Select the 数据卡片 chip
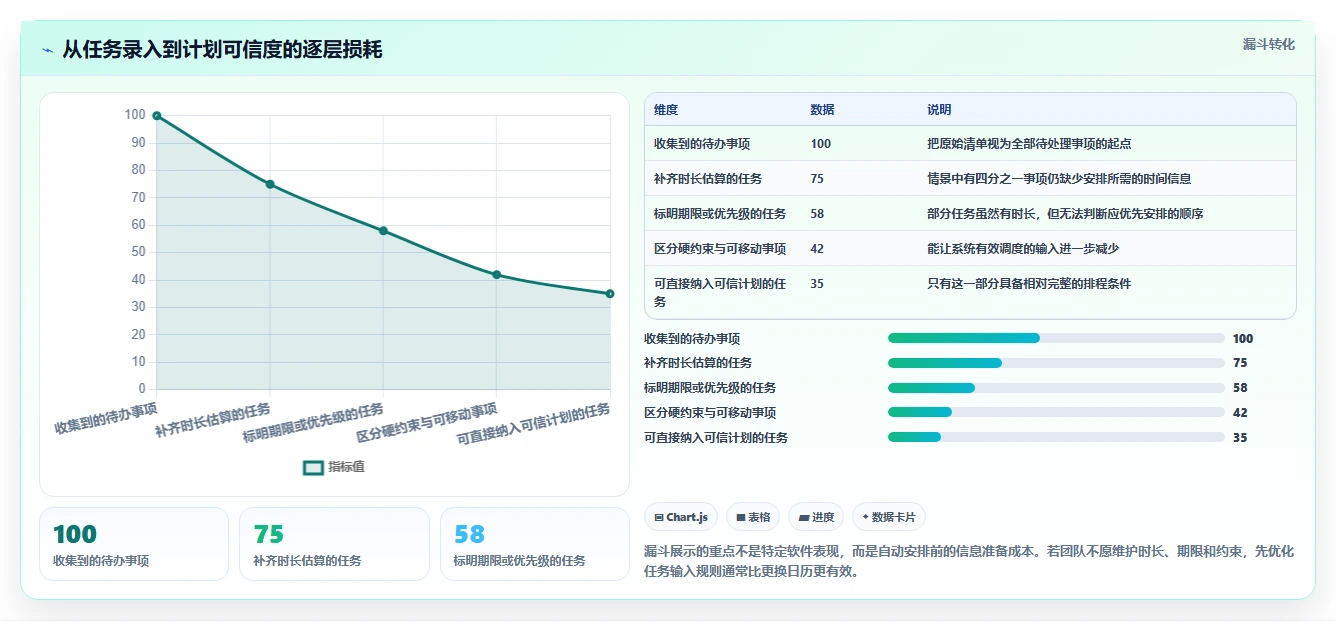The height and width of the screenshot is (621, 1336). click(x=889, y=517)
